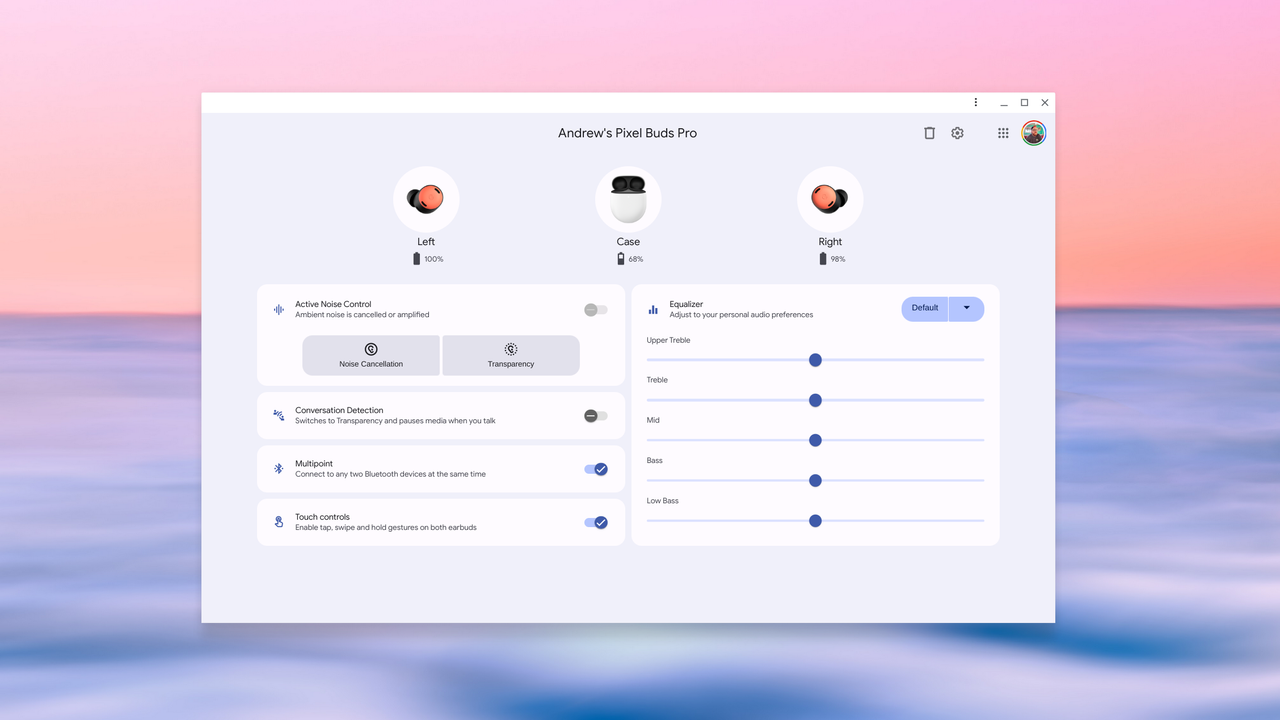Click the 'Active Noise Control' label text
This screenshot has height=720, width=1280.
(x=333, y=304)
